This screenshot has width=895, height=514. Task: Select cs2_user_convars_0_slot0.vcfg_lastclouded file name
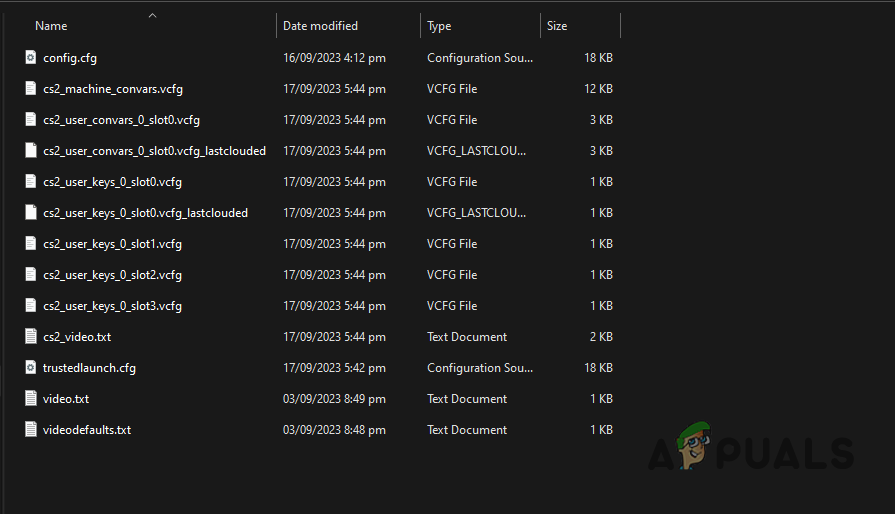click(155, 151)
